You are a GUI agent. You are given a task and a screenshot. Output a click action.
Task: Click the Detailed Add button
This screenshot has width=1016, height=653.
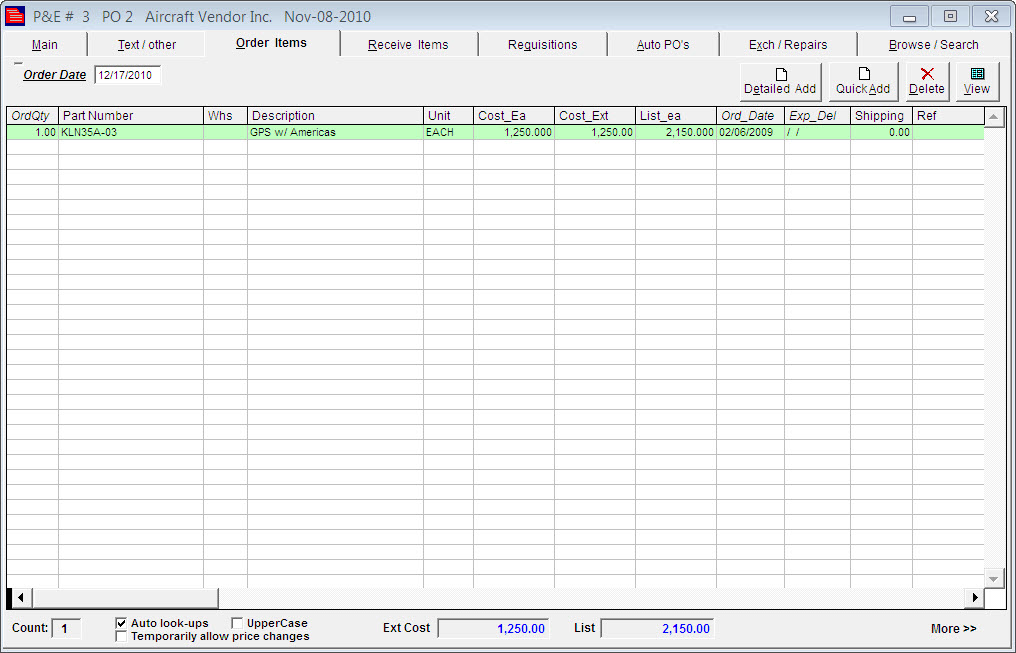click(x=780, y=81)
